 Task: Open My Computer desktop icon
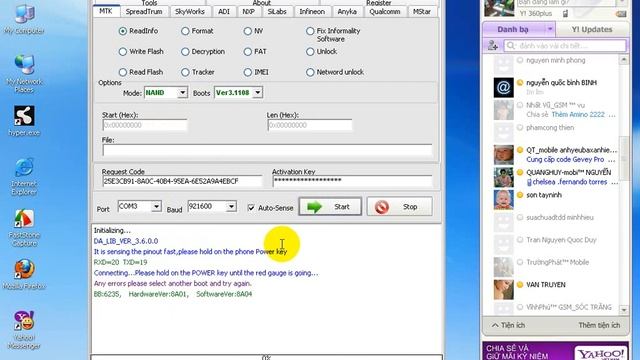[x=24, y=18]
